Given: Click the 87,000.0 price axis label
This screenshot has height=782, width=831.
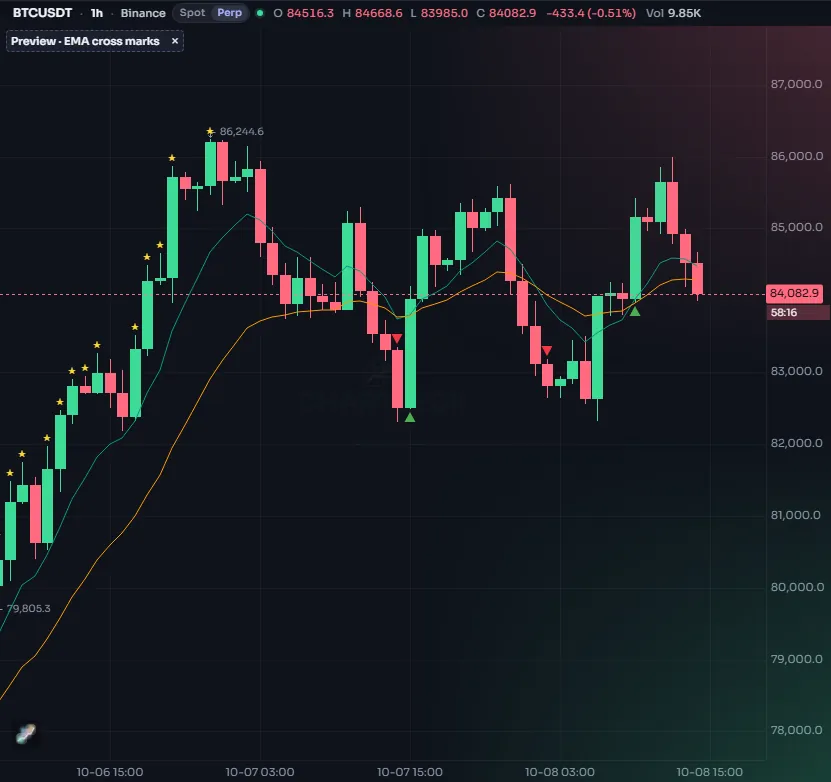Looking at the screenshot, I should pyautogui.click(x=796, y=84).
